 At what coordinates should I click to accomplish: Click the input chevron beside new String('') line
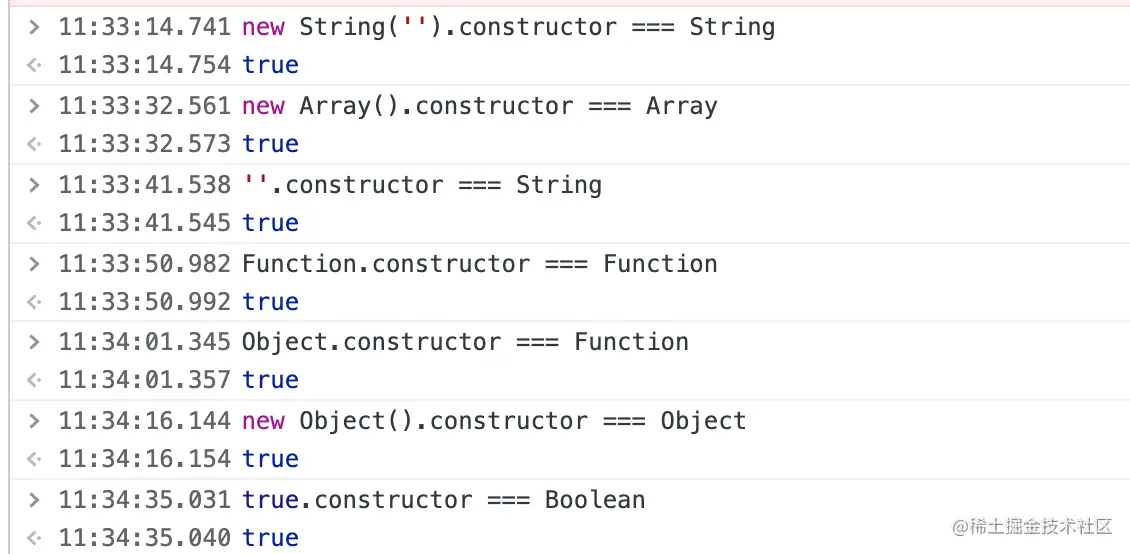pyautogui.click(x=34, y=27)
